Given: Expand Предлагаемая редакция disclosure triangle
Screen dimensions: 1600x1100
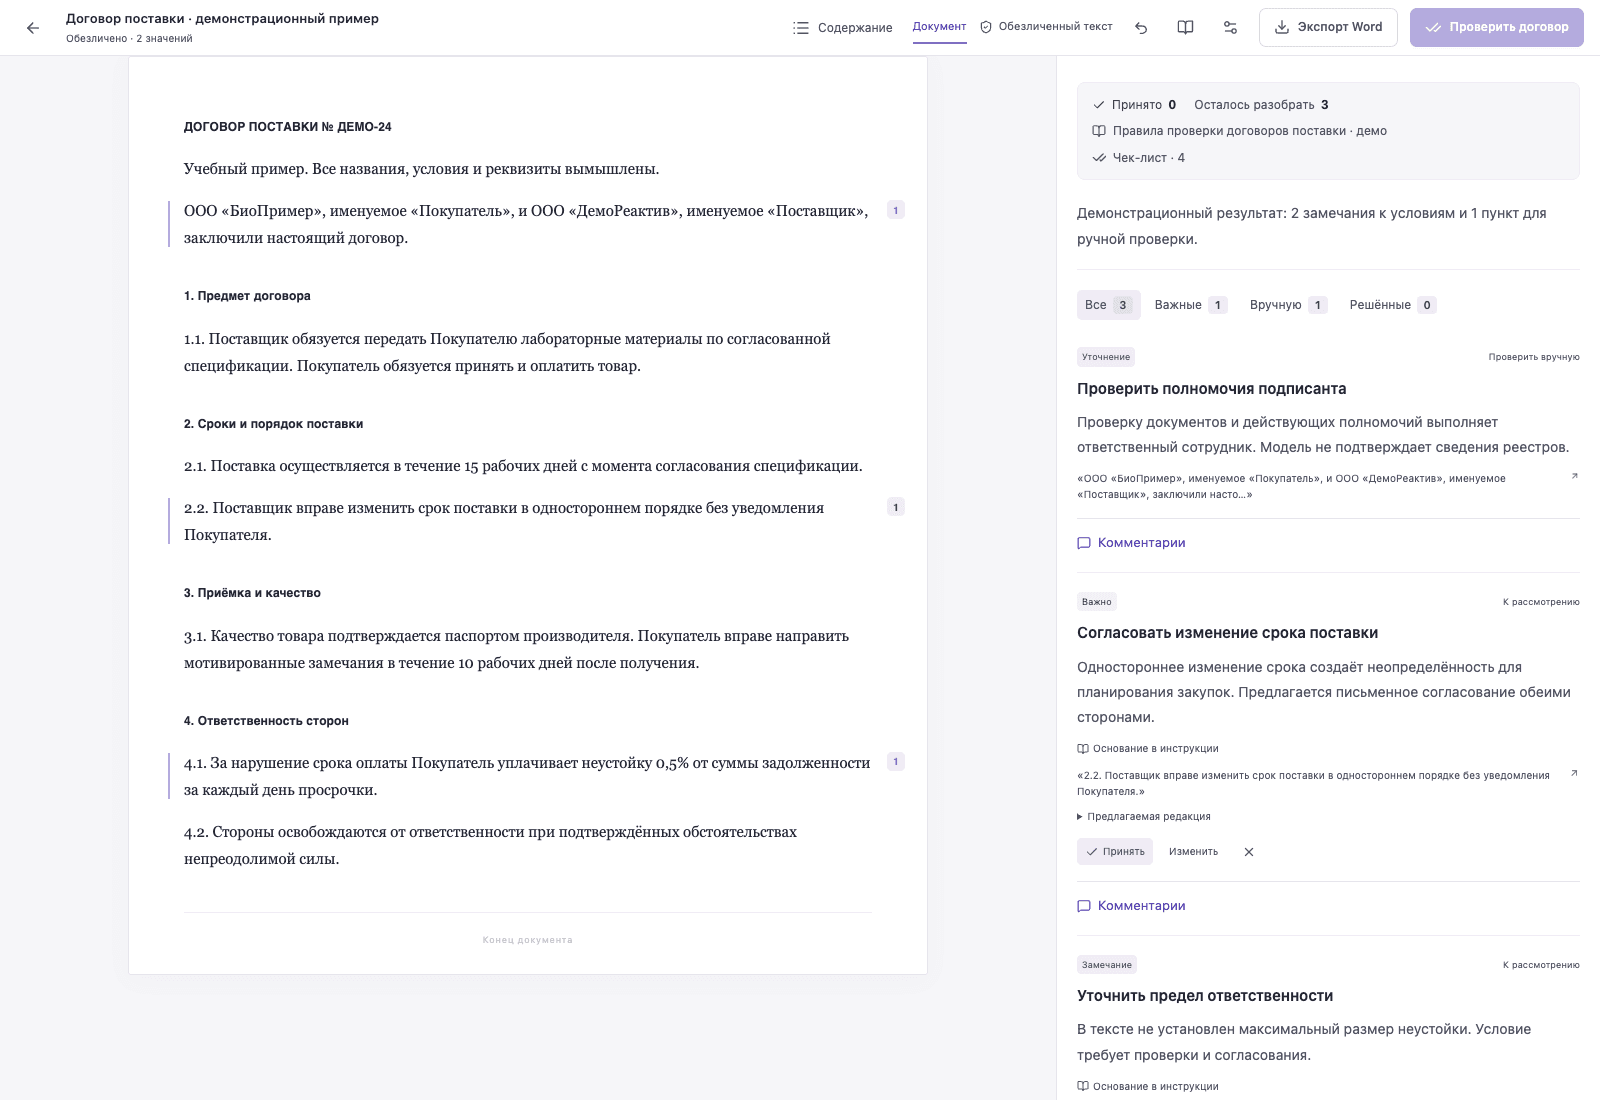Looking at the screenshot, I should (1144, 817).
